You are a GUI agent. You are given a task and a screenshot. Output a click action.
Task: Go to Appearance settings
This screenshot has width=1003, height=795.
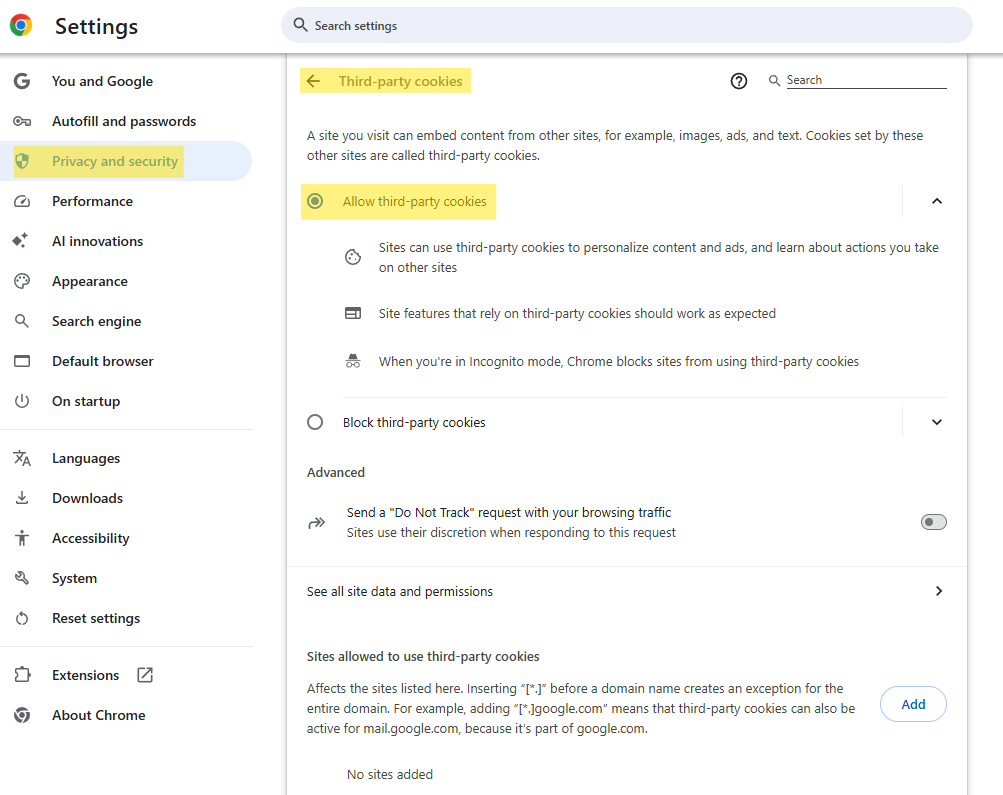coord(90,281)
